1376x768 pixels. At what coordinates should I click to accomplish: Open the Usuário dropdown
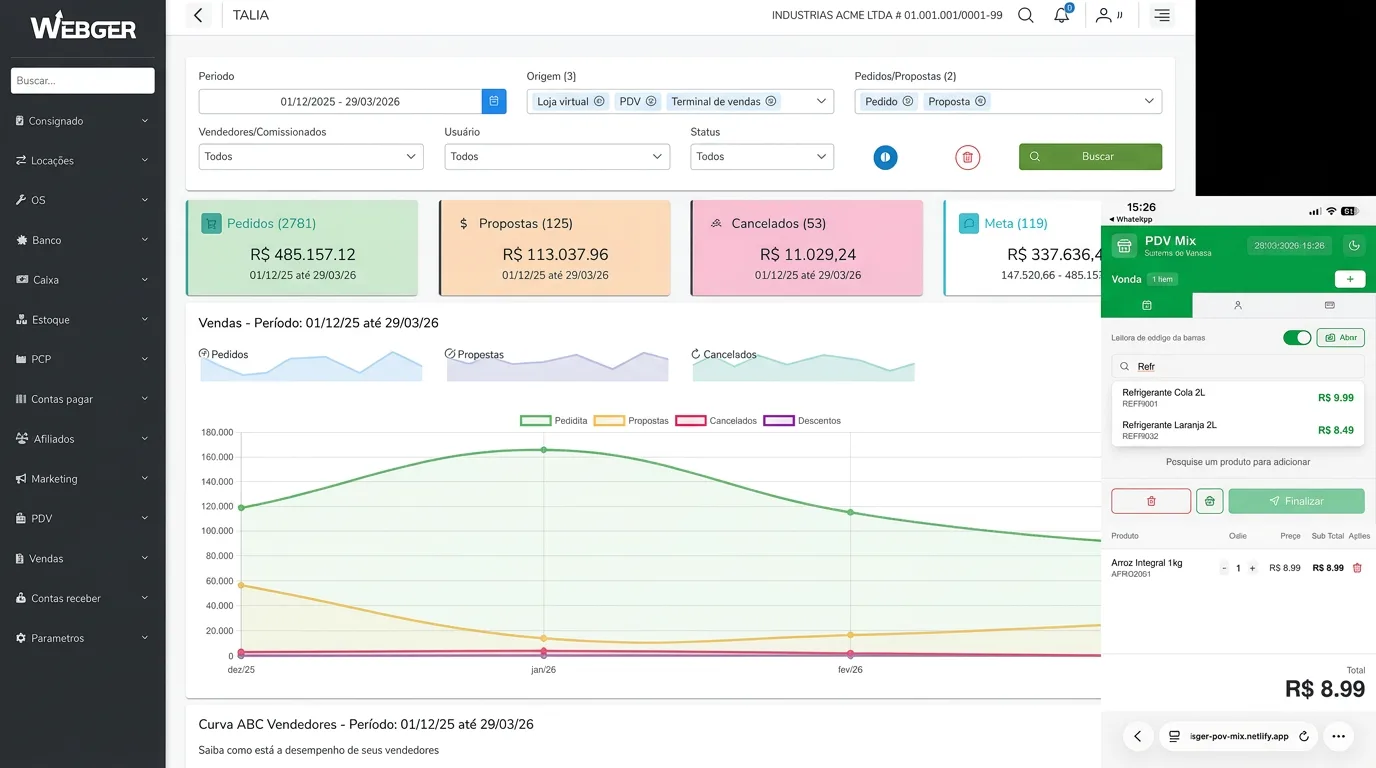(557, 157)
